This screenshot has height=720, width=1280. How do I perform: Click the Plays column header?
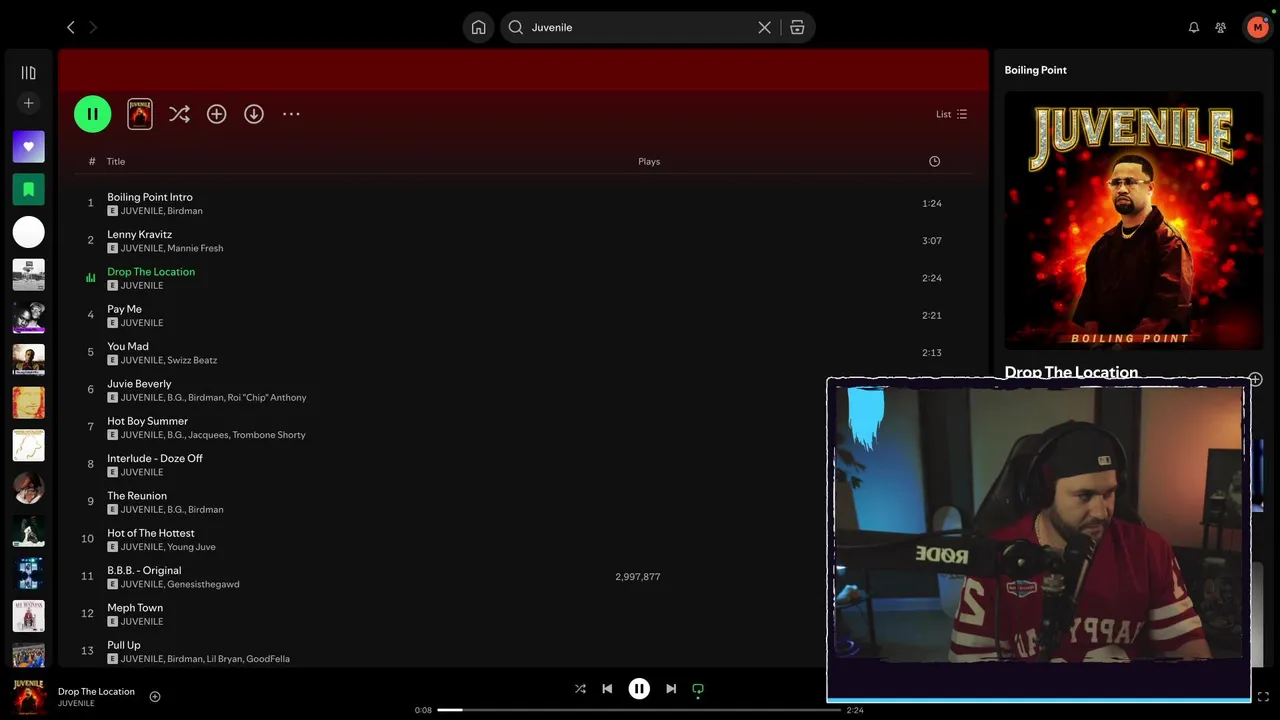point(649,161)
